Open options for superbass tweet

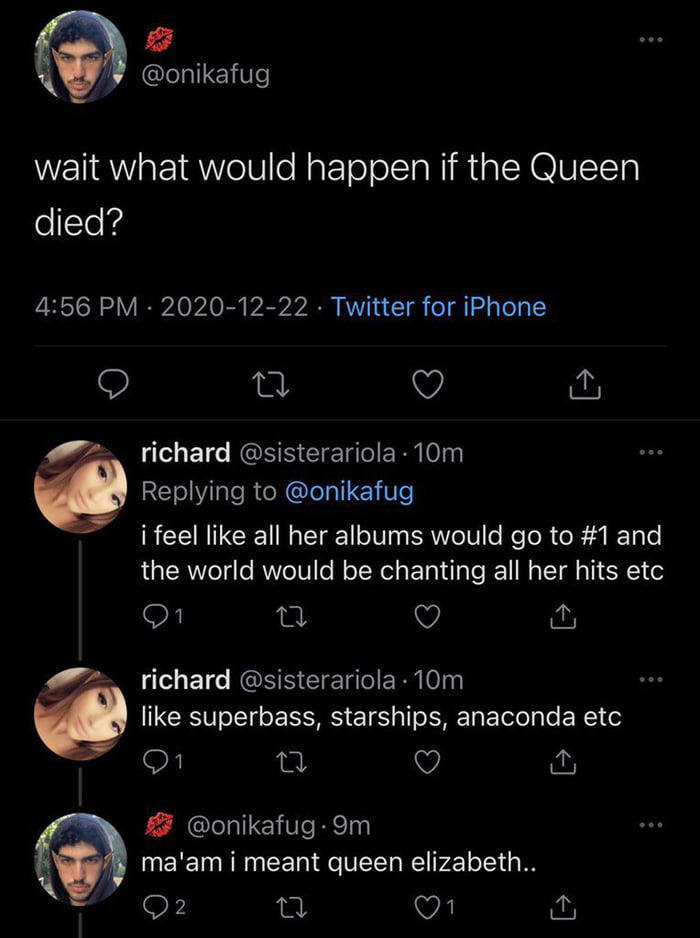coord(653,681)
